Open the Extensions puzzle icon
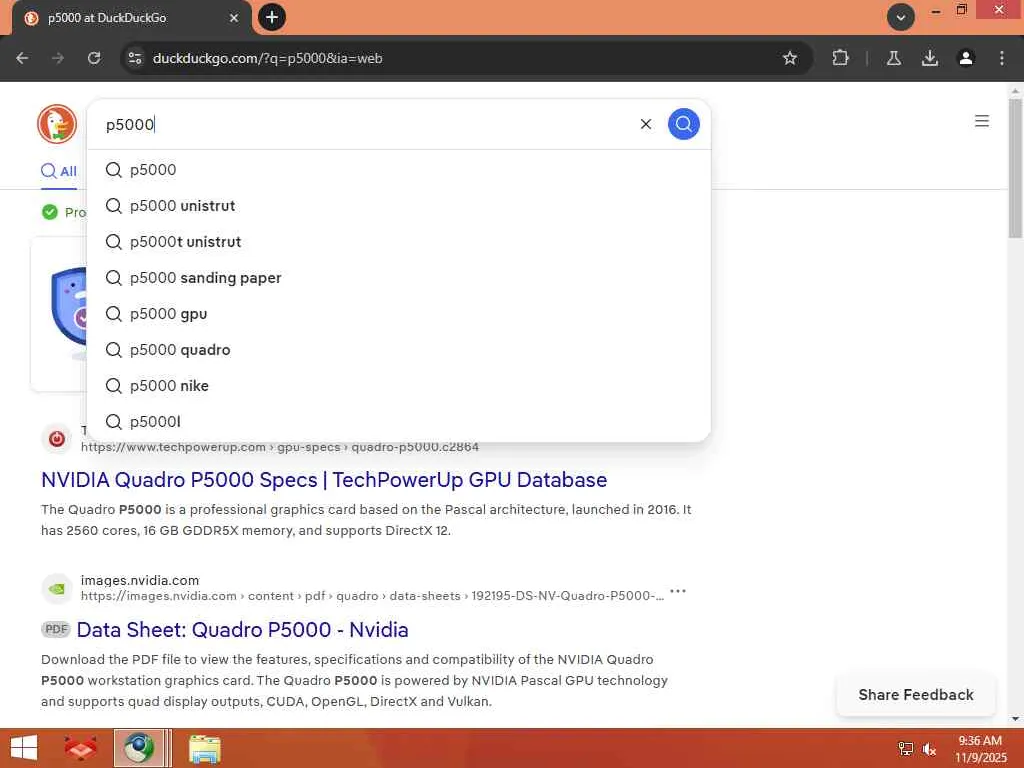1024x768 pixels. click(840, 58)
